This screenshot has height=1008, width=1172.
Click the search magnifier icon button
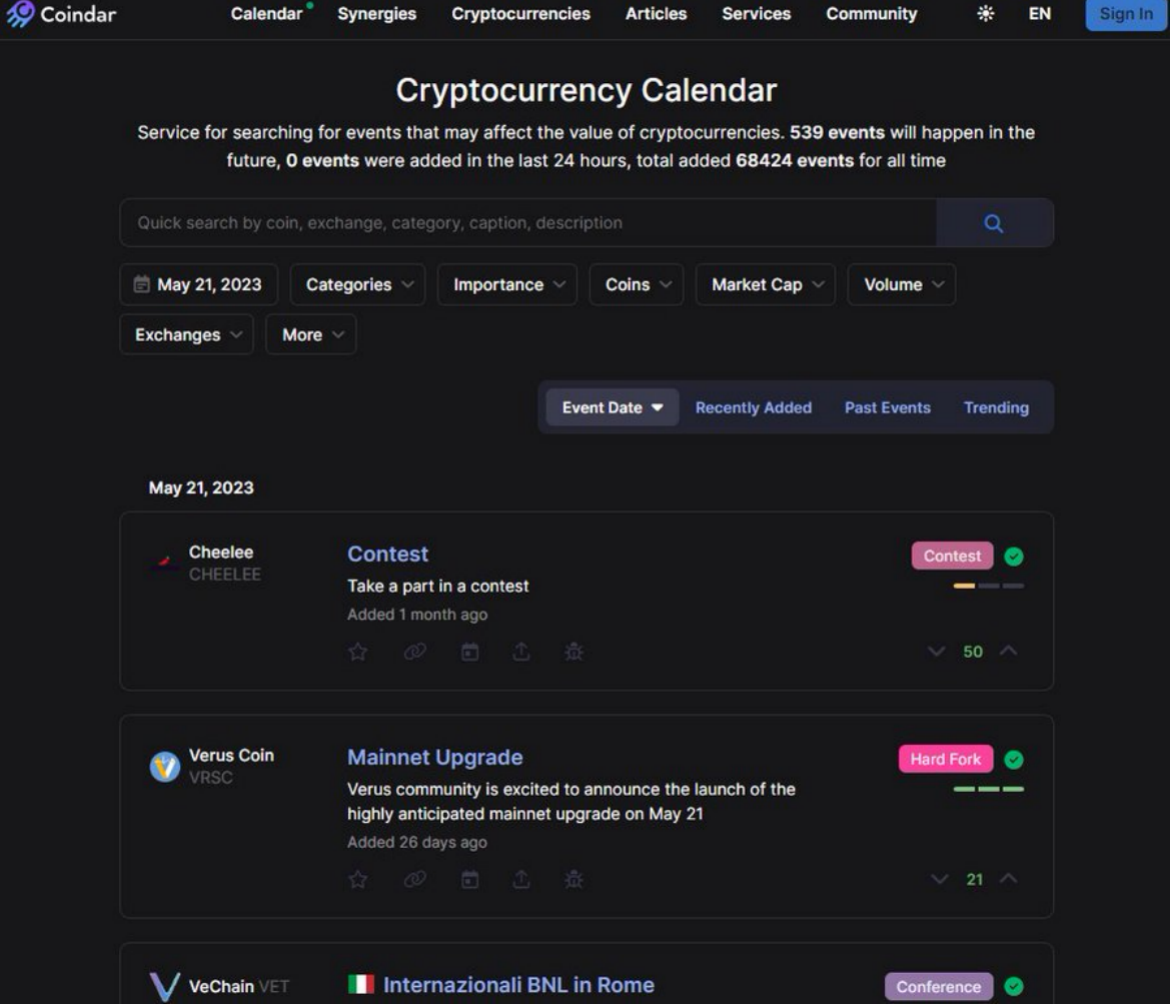point(994,223)
